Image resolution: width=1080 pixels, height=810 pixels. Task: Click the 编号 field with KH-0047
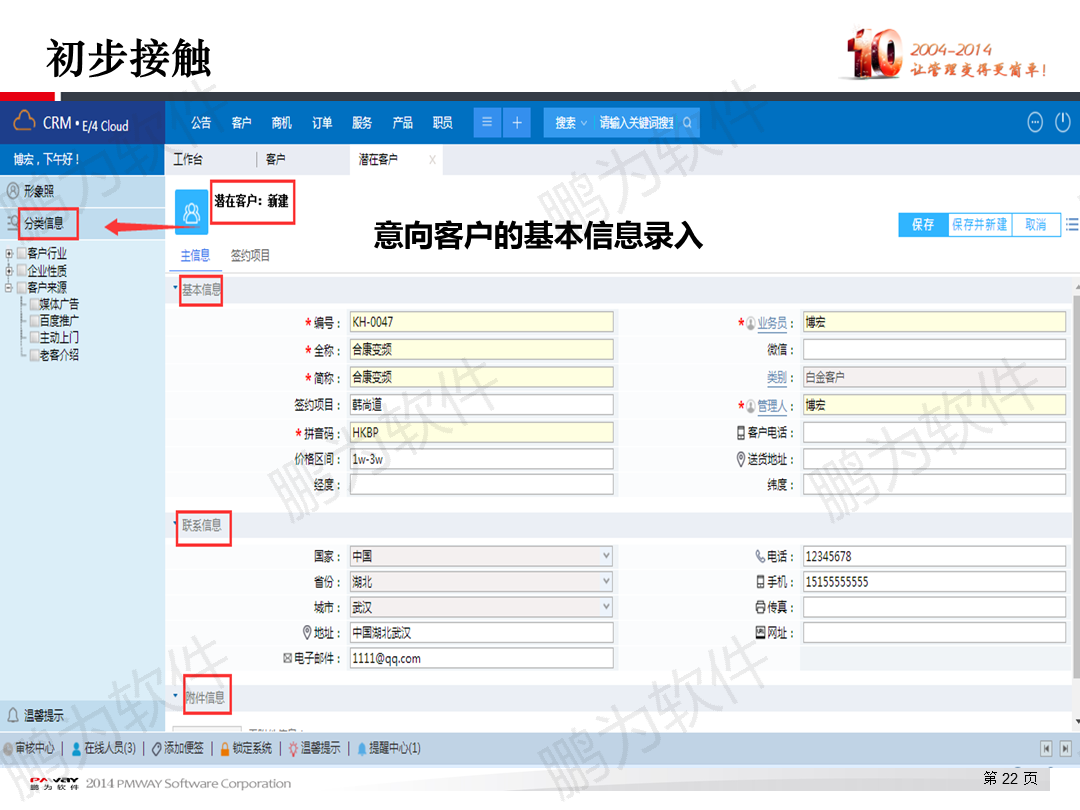click(481, 322)
